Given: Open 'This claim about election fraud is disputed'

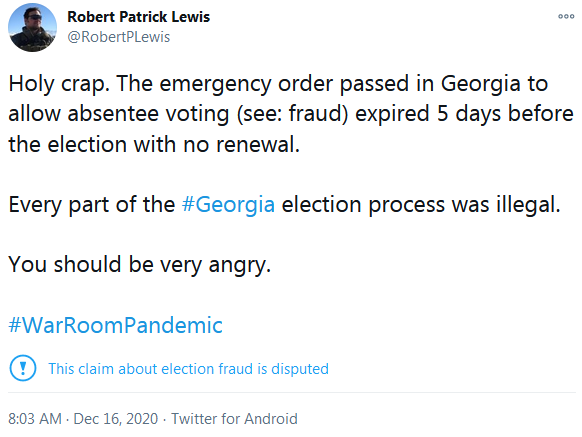Looking at the screenshot, I should 188,369.
